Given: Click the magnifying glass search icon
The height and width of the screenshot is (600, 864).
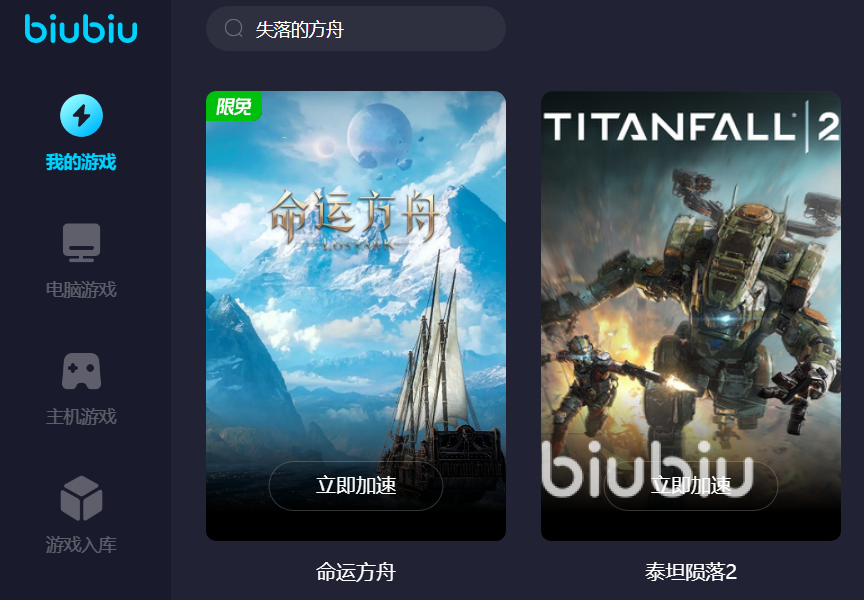Looking at the screenshot, I should (234, 28).
